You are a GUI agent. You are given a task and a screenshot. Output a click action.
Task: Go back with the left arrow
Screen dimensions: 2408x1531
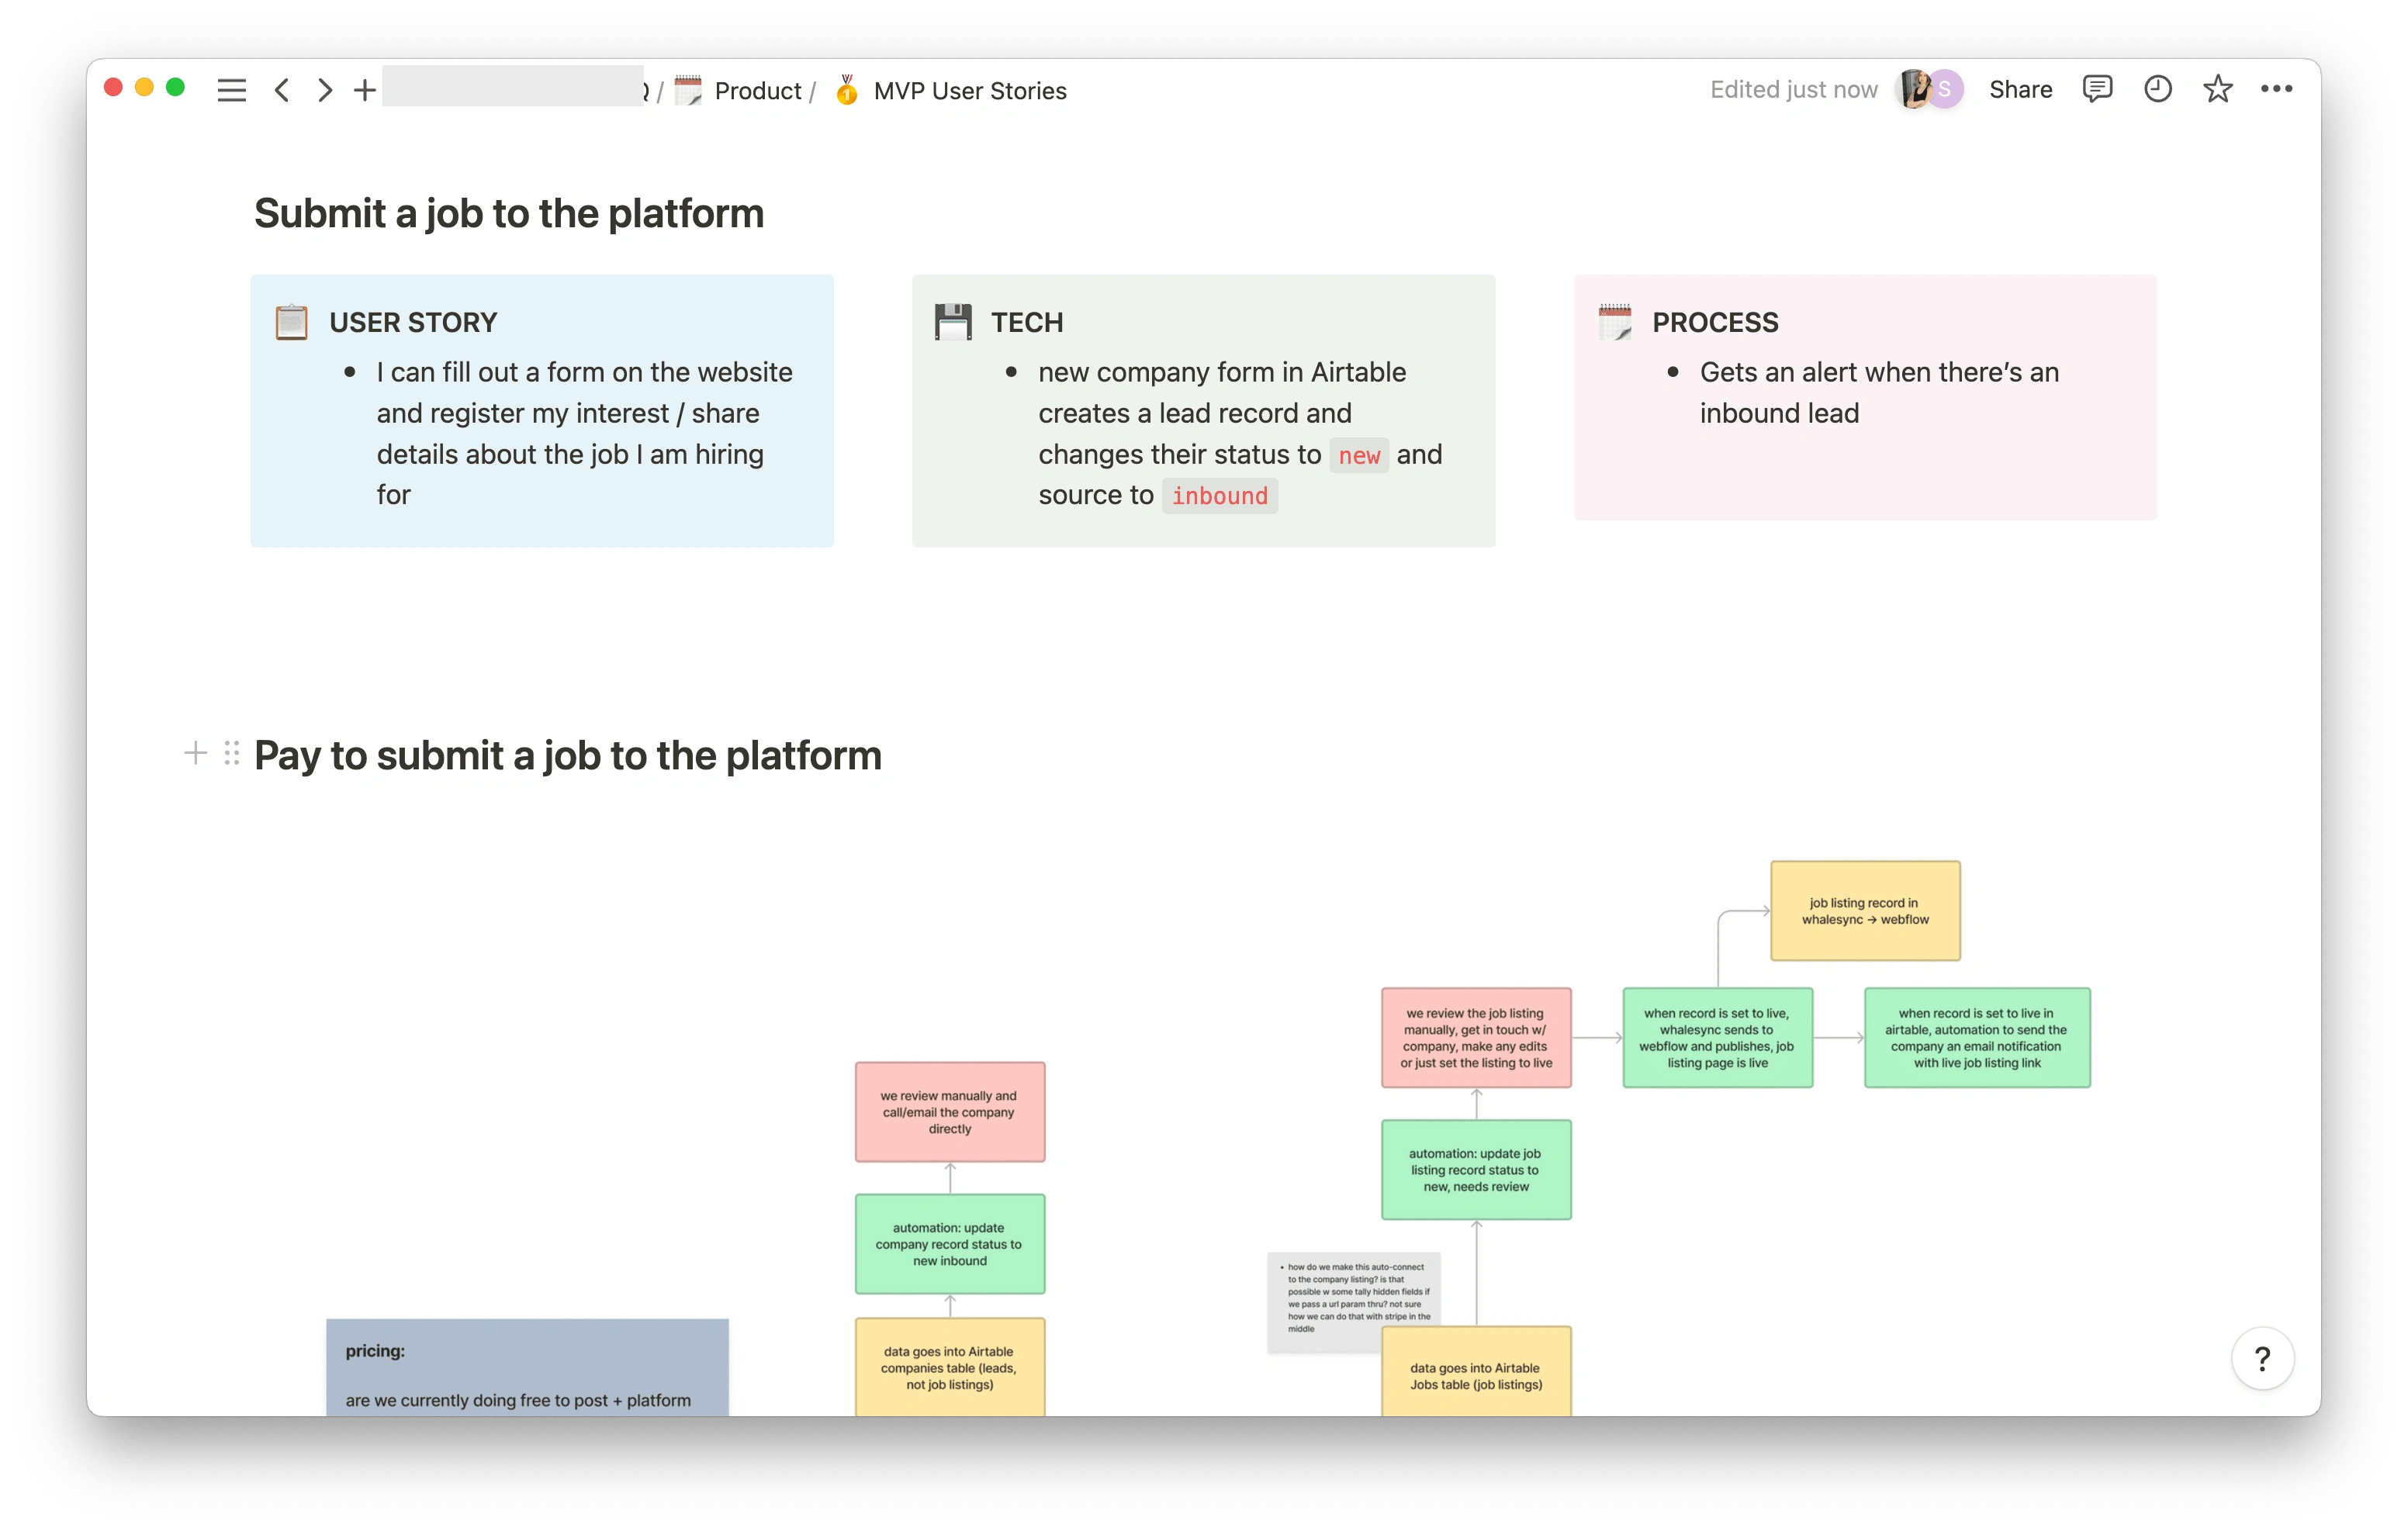pos(283,90)
